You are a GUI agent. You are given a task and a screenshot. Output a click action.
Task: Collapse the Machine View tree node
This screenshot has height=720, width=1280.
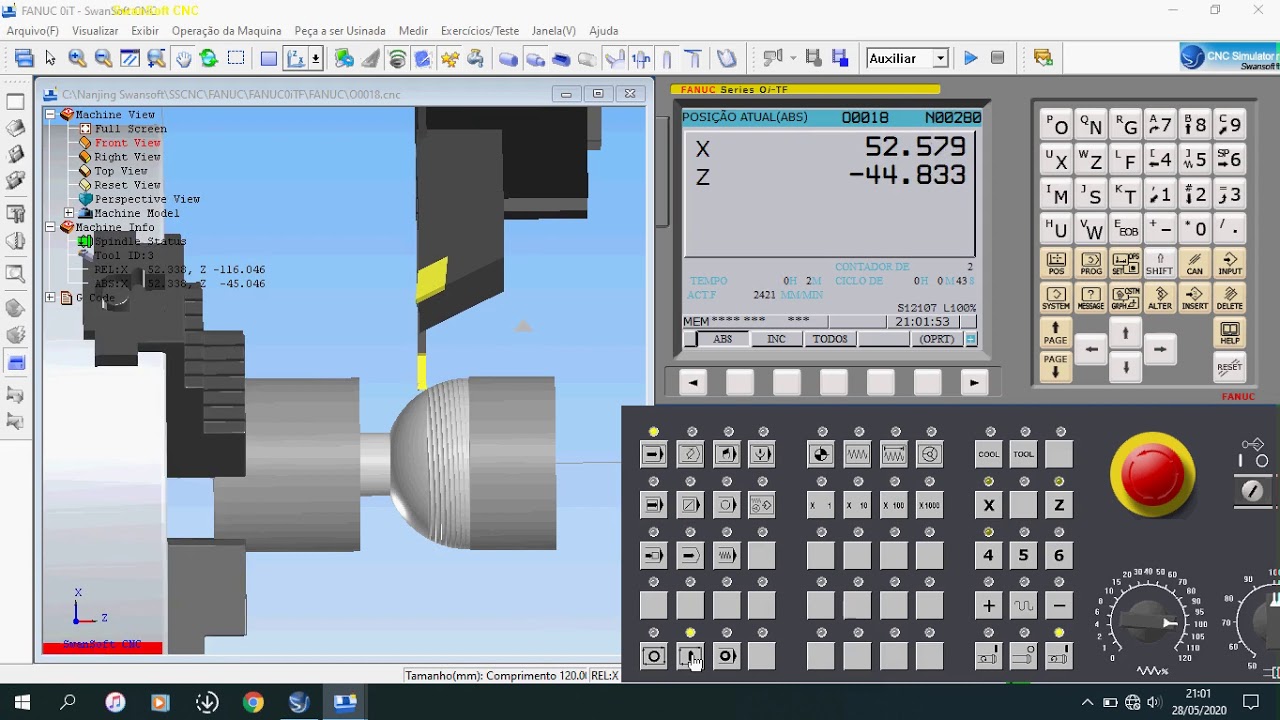51,115
